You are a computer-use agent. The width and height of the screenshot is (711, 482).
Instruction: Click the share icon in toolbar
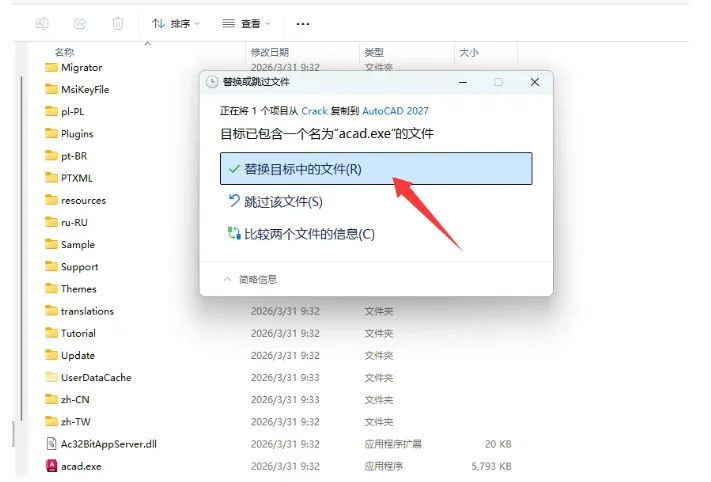[x=80, y=23]
